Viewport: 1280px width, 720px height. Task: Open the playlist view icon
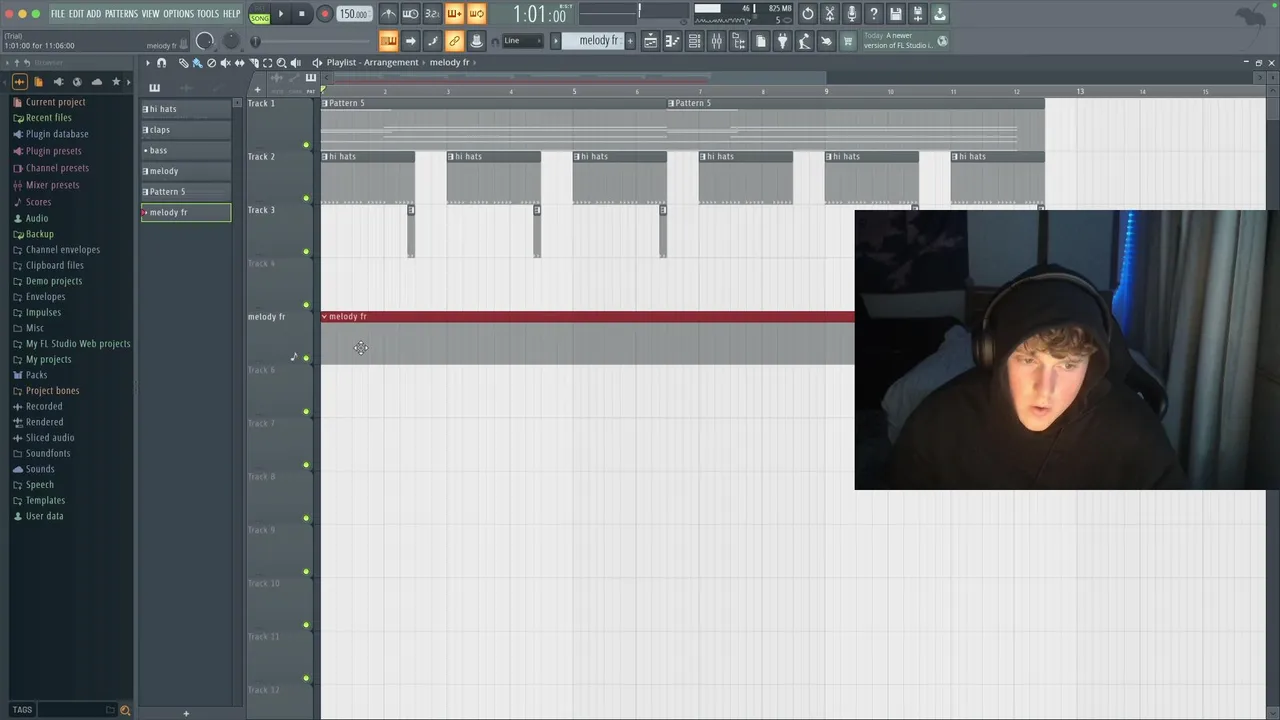[650, 41]
